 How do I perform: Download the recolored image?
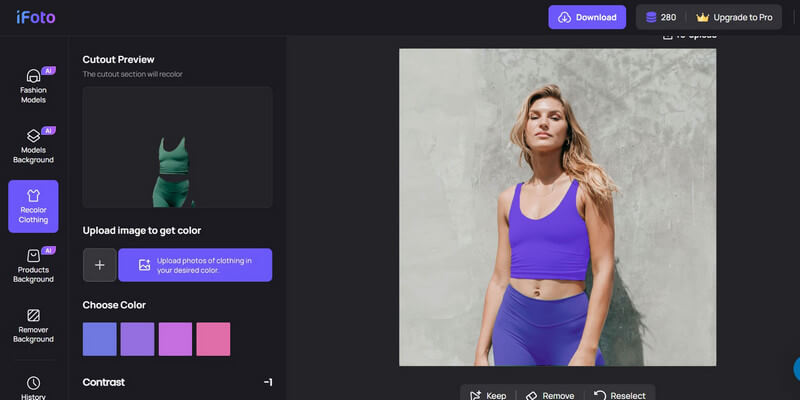(587, 17)
